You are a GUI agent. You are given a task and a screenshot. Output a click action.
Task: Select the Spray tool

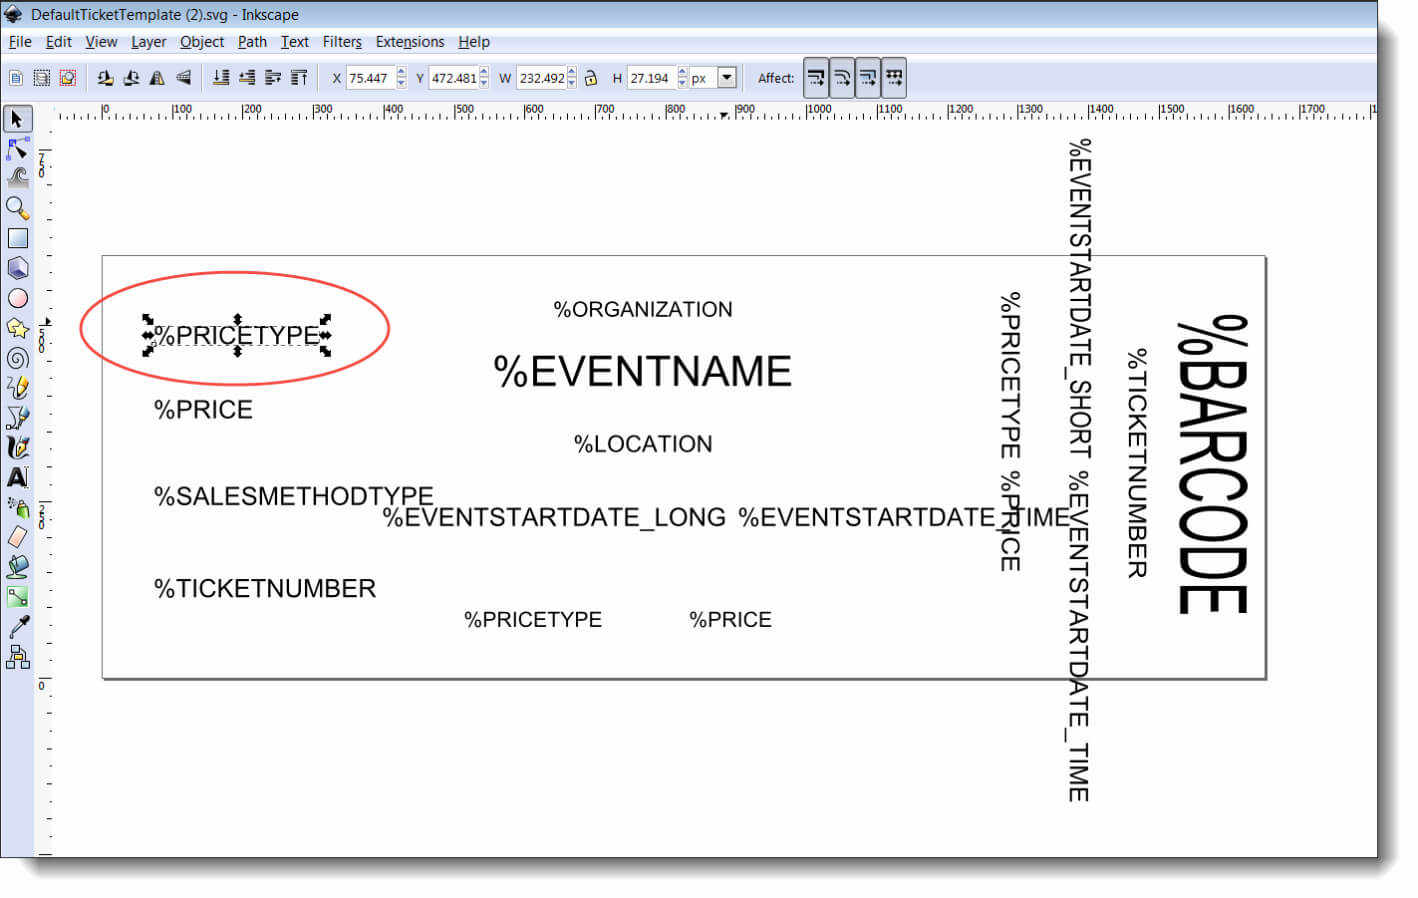(17, 507)
